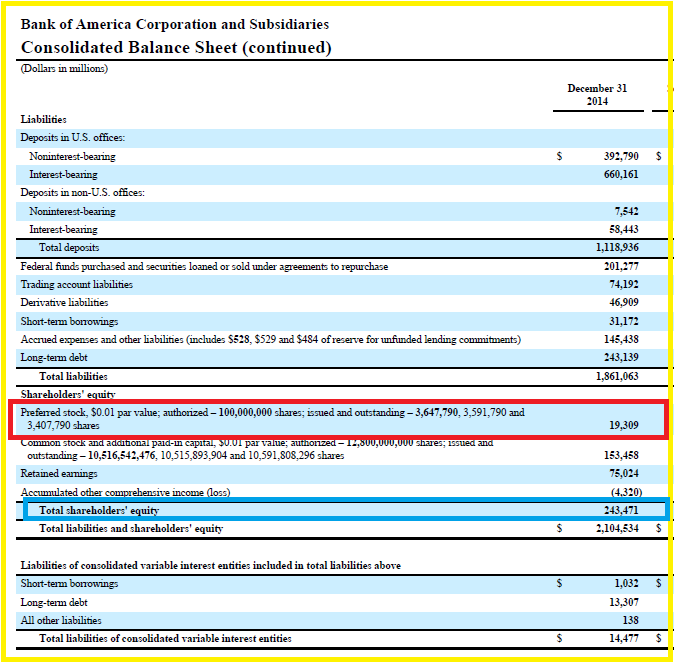Select the value 153,458
This screenshot has height=663, width=674.
point(621,455)
